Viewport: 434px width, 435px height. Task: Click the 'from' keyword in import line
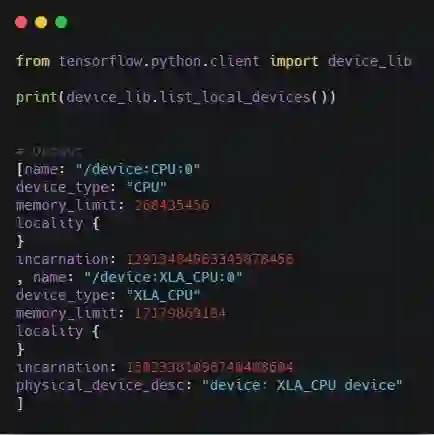(x=33, y=61)
